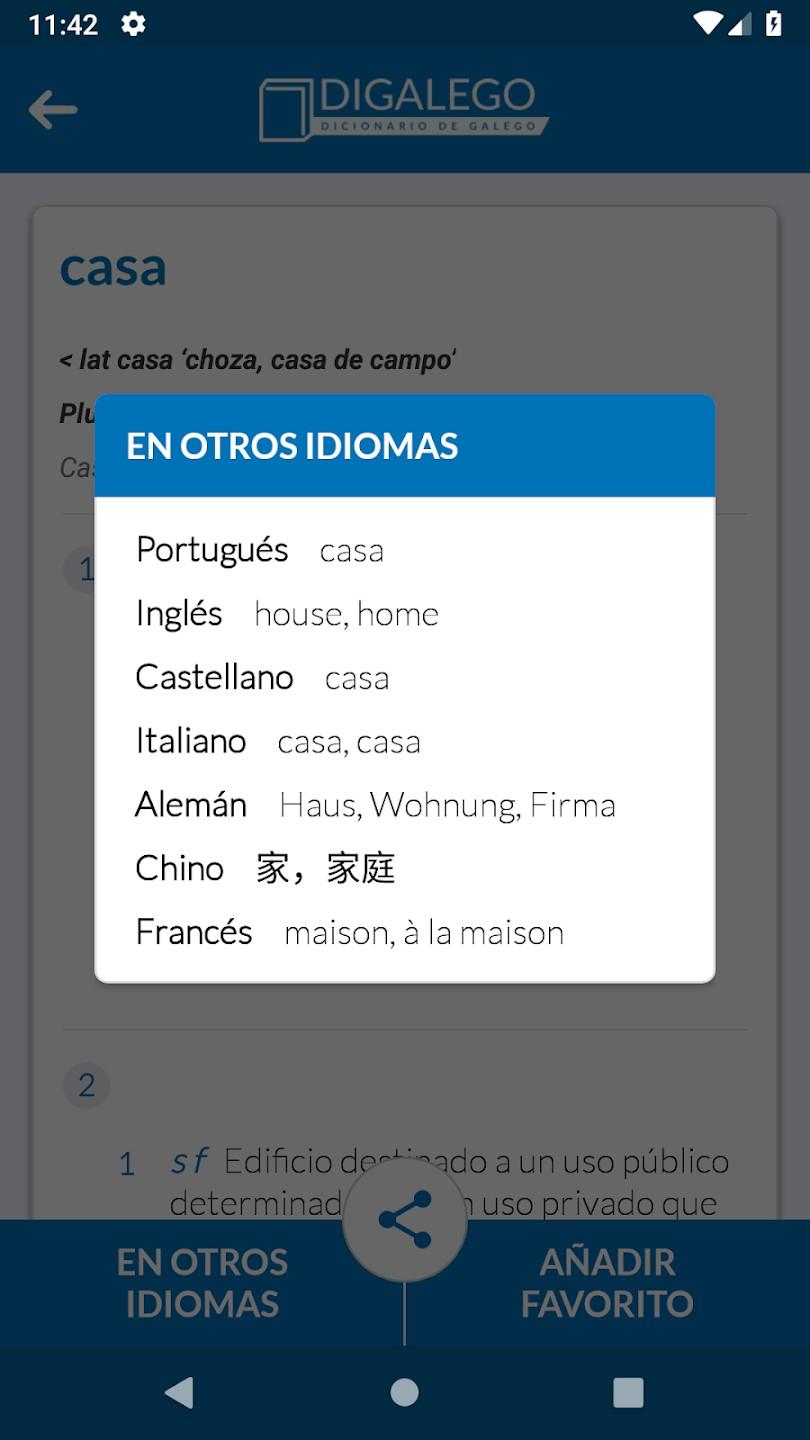This screenshot has height=1440, width=810.
Task: Tap the Portugués translation row
Action: (260, 550)
